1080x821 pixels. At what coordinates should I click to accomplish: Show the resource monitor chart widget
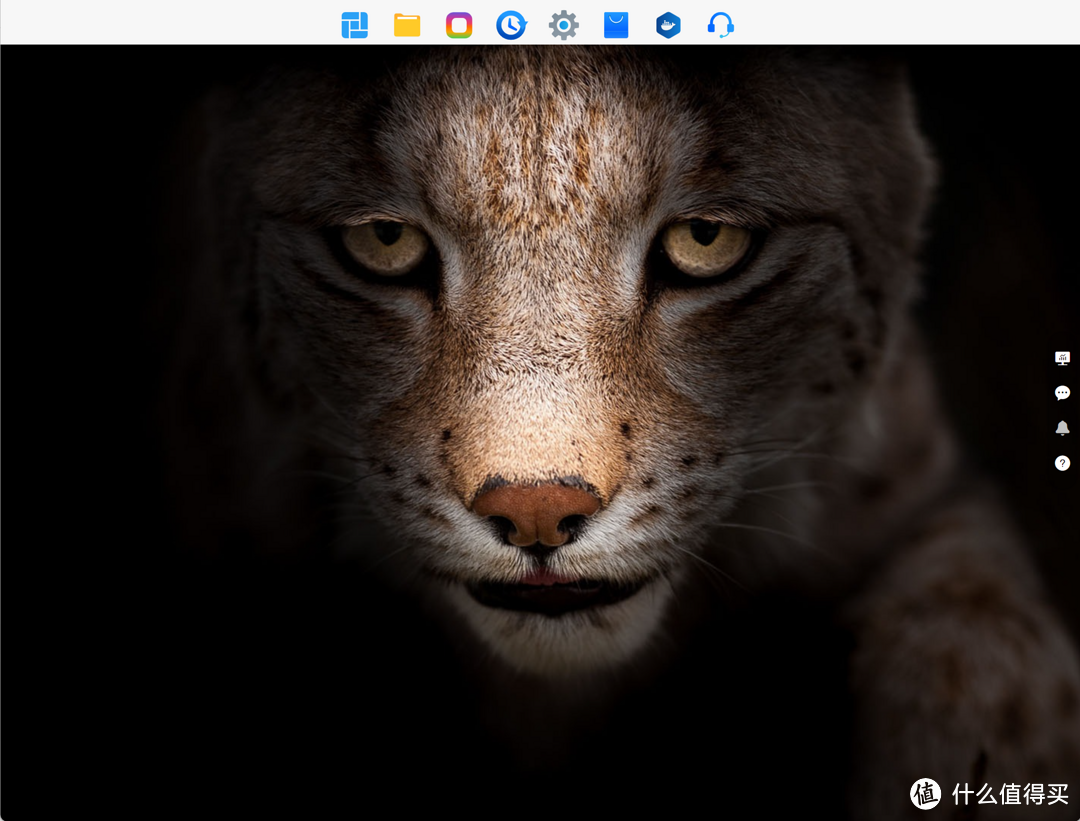click(x=1062, y=358)
